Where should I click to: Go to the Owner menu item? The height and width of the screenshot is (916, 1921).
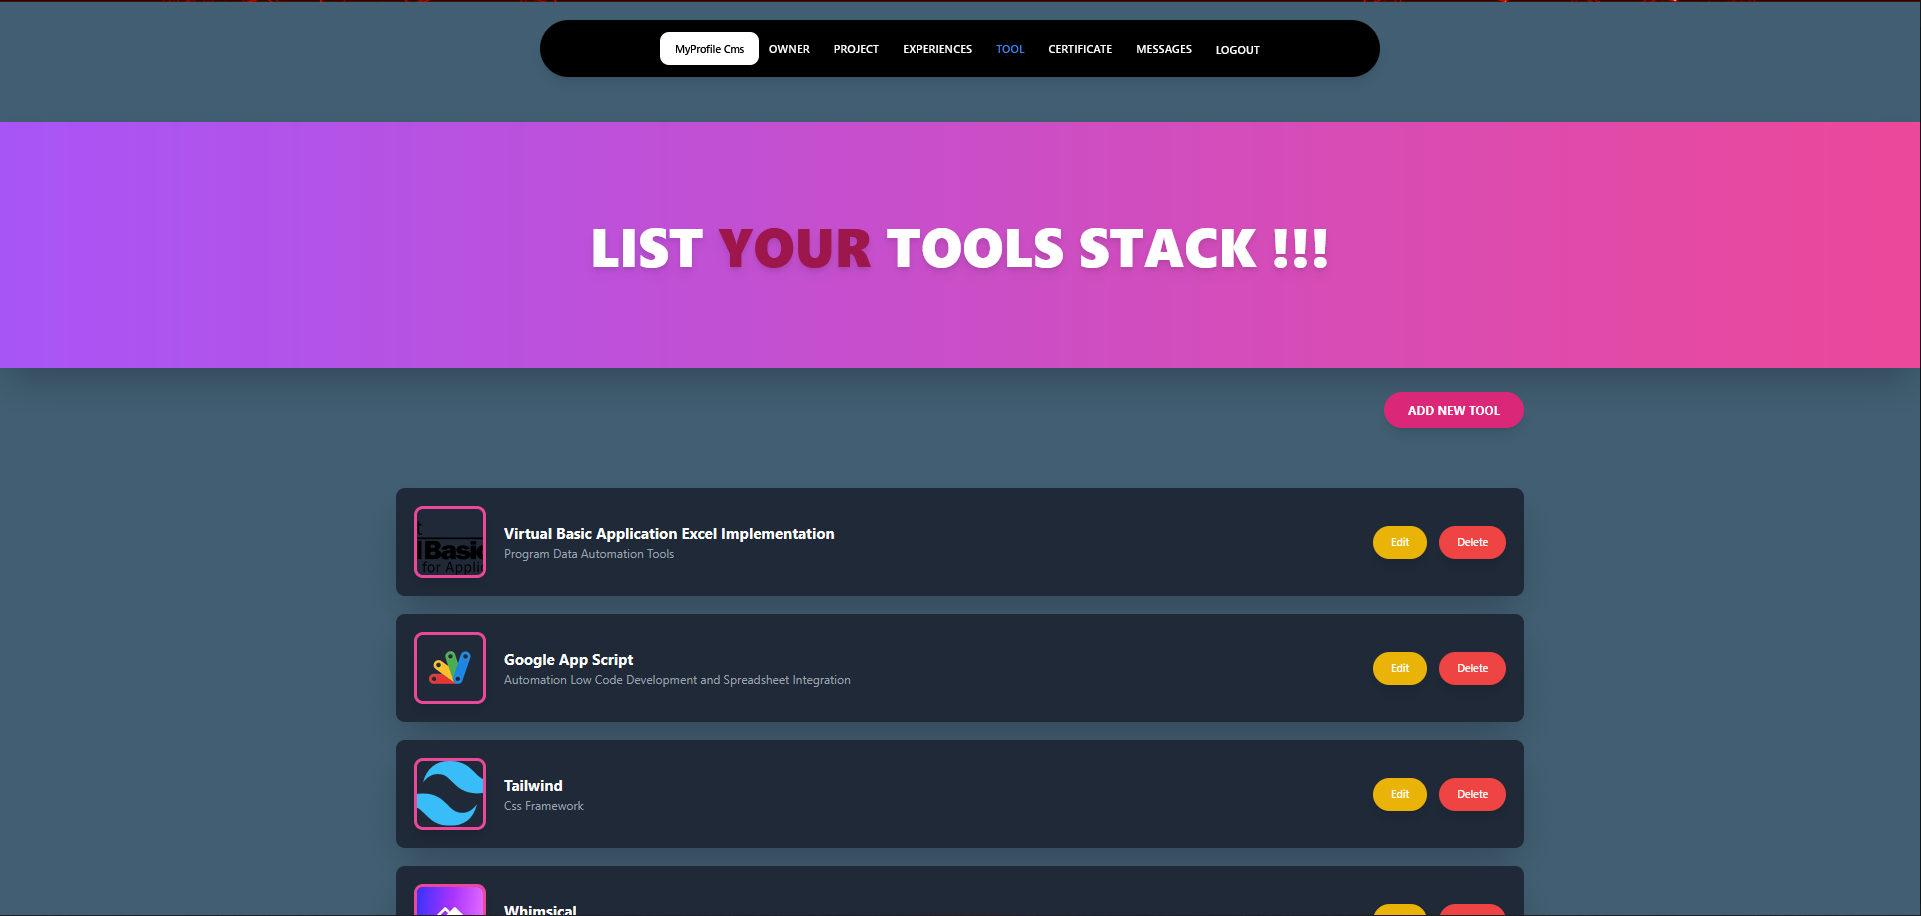pos(789,49)
